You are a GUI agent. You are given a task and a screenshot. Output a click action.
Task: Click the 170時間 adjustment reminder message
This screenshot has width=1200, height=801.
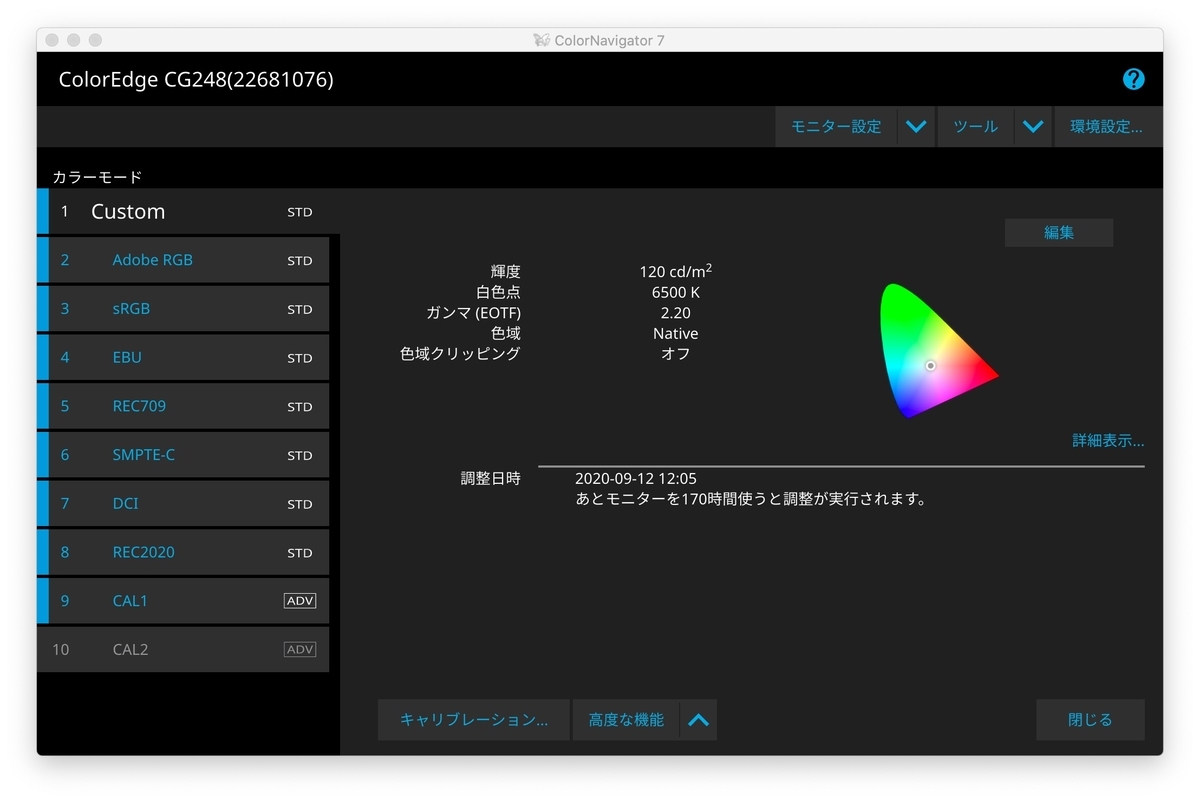pos(751,499)
